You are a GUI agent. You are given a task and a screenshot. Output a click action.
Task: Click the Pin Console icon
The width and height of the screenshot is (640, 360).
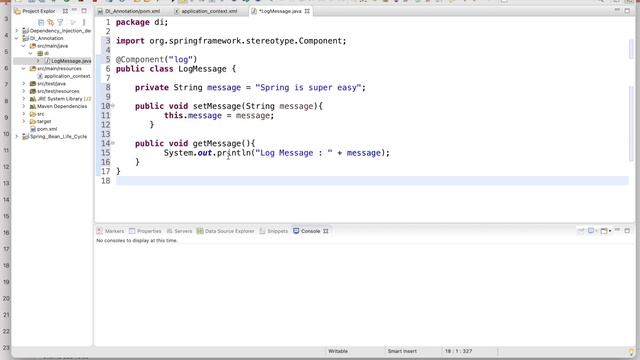pyautogui.click(x=581, y=231)
